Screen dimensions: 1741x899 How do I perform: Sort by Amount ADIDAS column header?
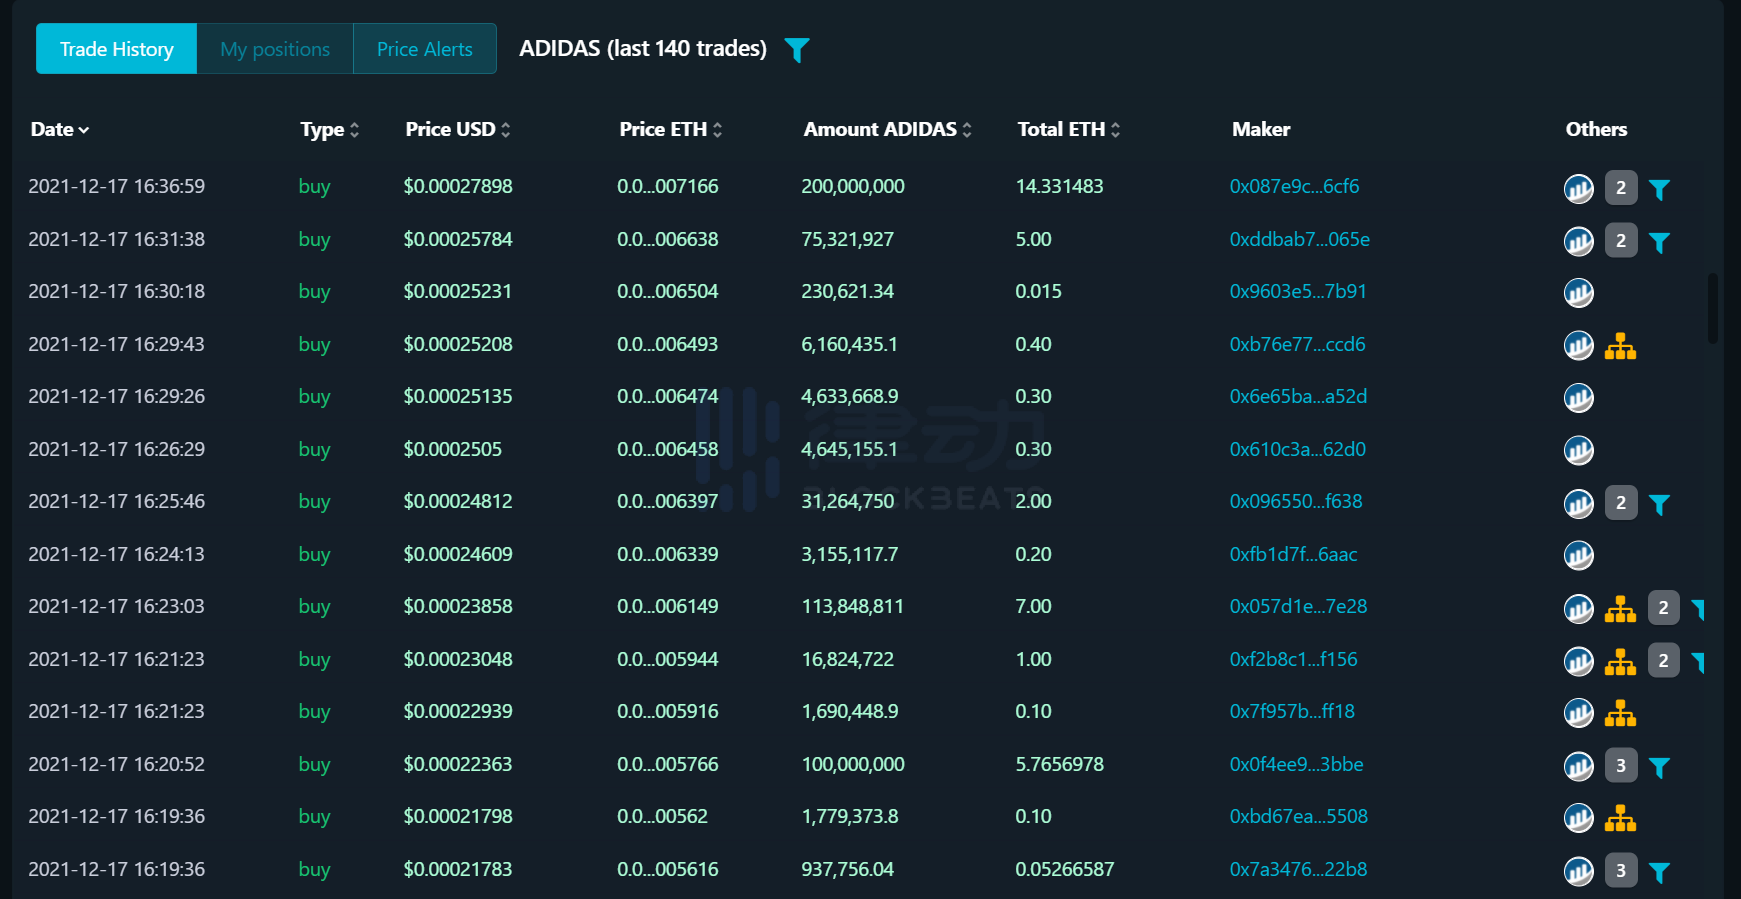887,130
